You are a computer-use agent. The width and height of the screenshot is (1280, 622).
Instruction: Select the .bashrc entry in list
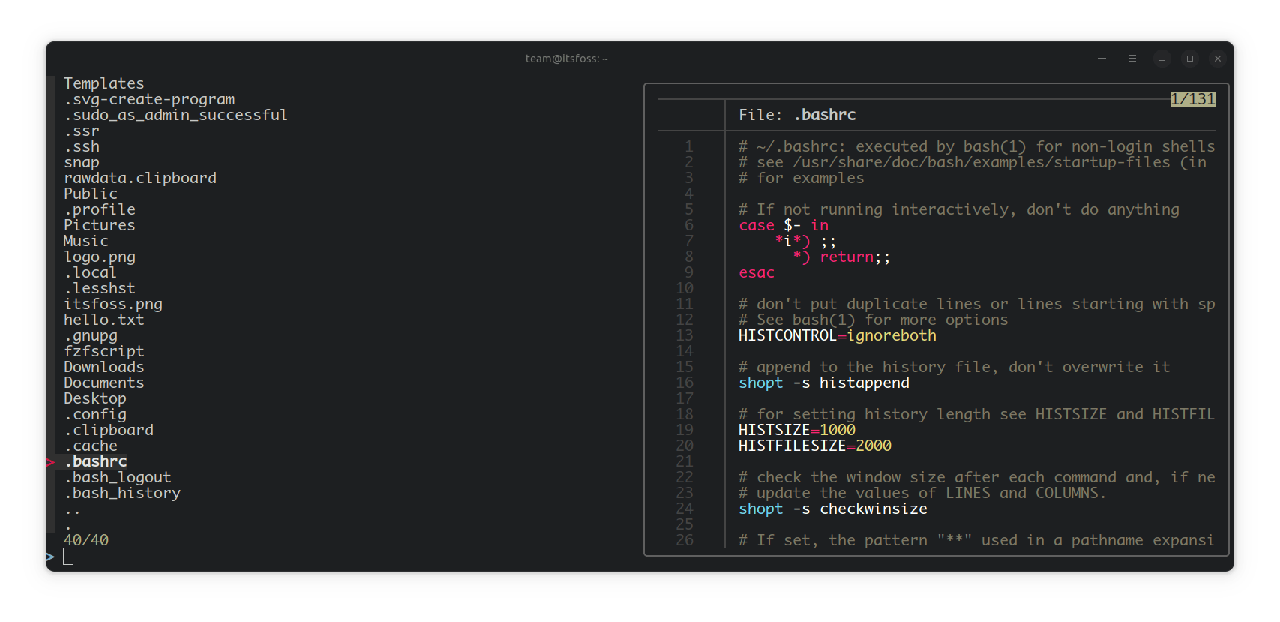pyautogui.click(x=95, y=462)
